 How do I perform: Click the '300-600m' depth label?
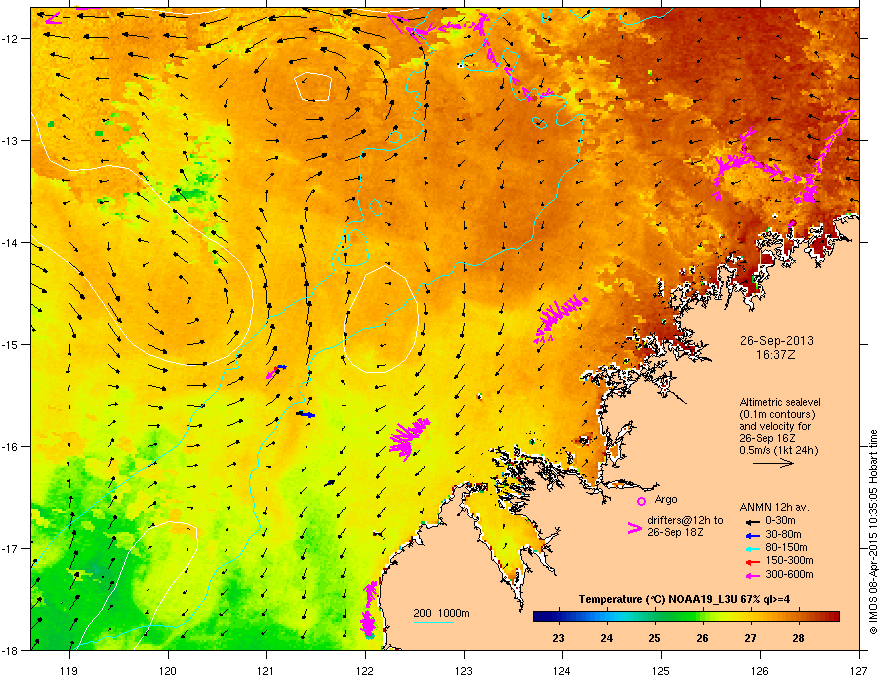[789, 574]
